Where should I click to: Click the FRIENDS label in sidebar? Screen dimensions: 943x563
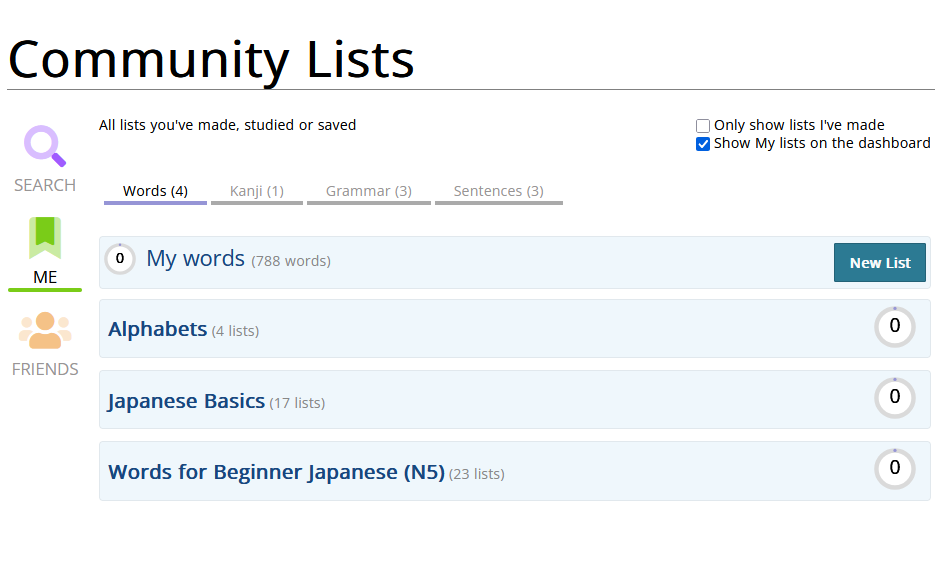coord(45,369)
